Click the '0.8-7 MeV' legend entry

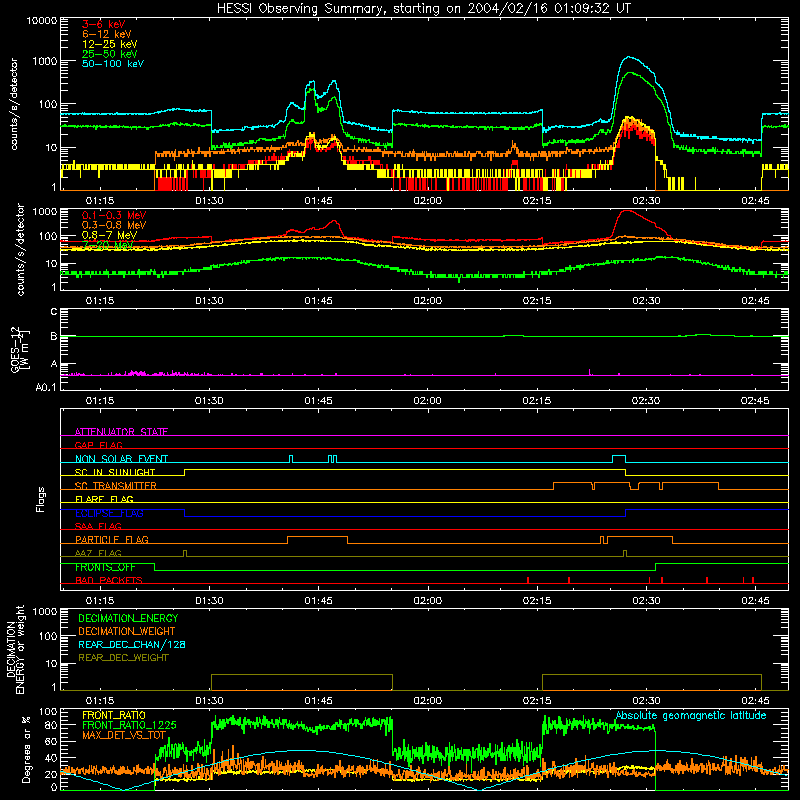click(109, 235)
